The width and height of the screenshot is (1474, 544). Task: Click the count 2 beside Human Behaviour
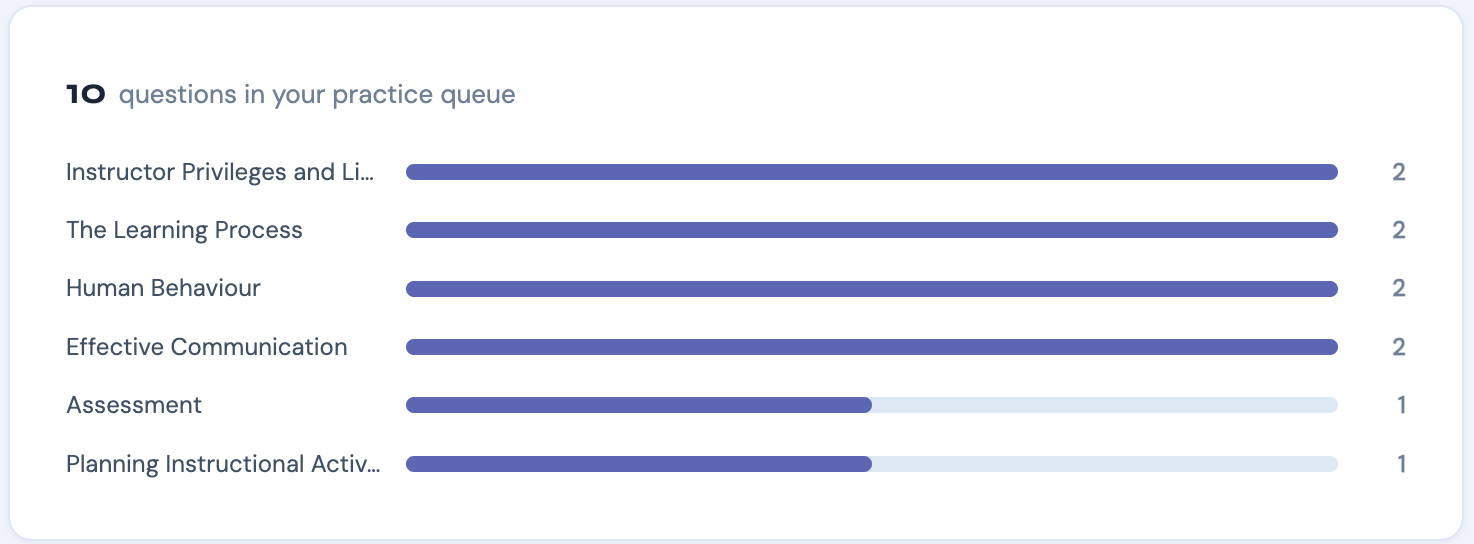(1399, 288)
